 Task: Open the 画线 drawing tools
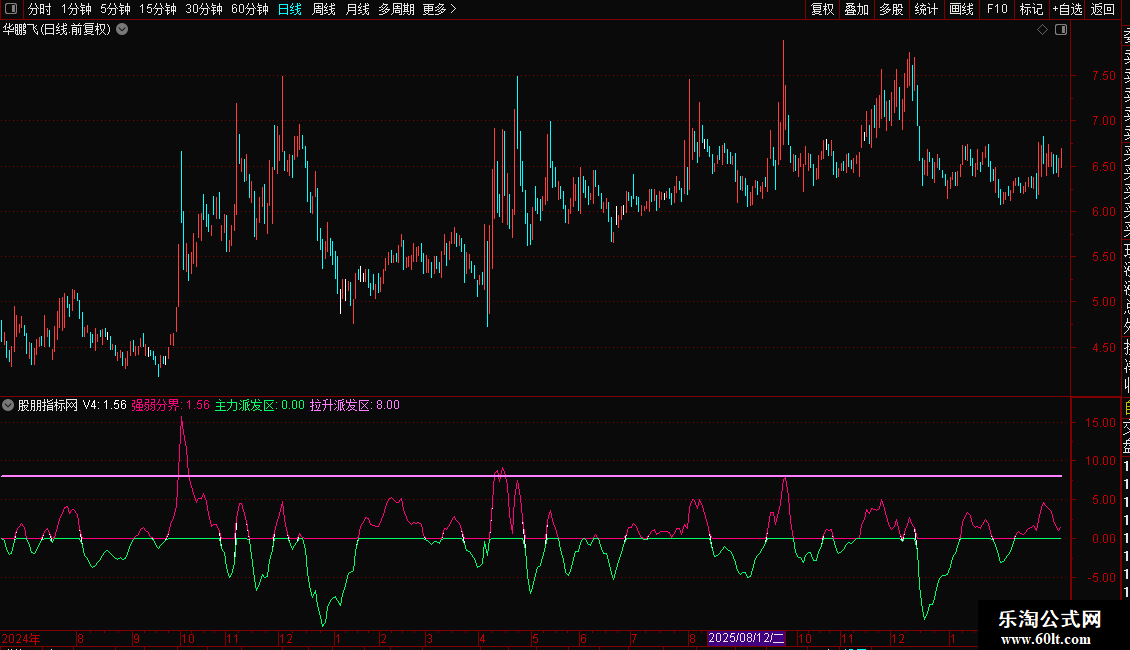(961, 9)
